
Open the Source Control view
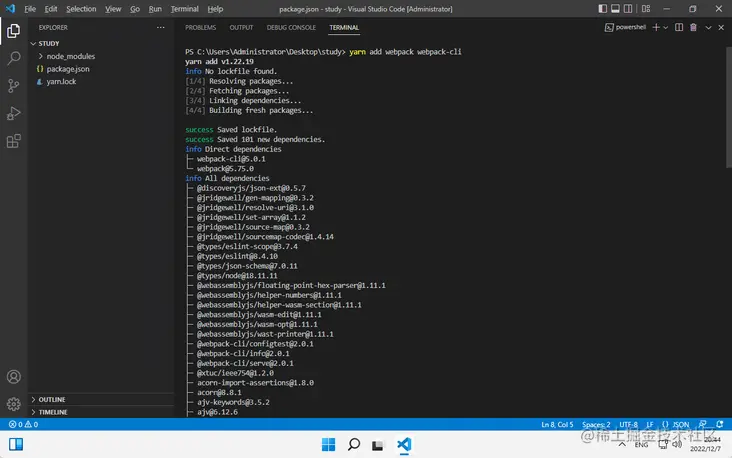coord(14,86)
